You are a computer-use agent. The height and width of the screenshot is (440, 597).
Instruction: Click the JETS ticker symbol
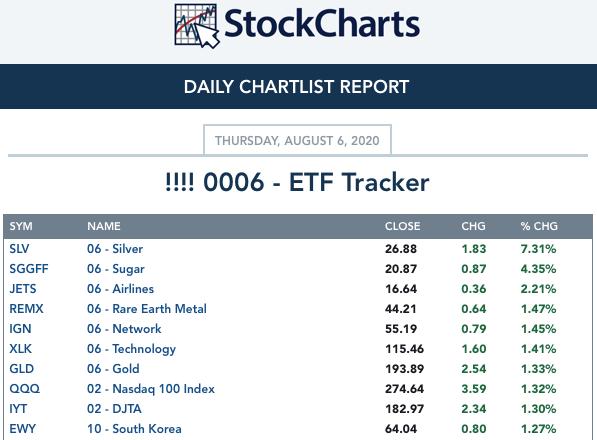[x=23, y=289]
